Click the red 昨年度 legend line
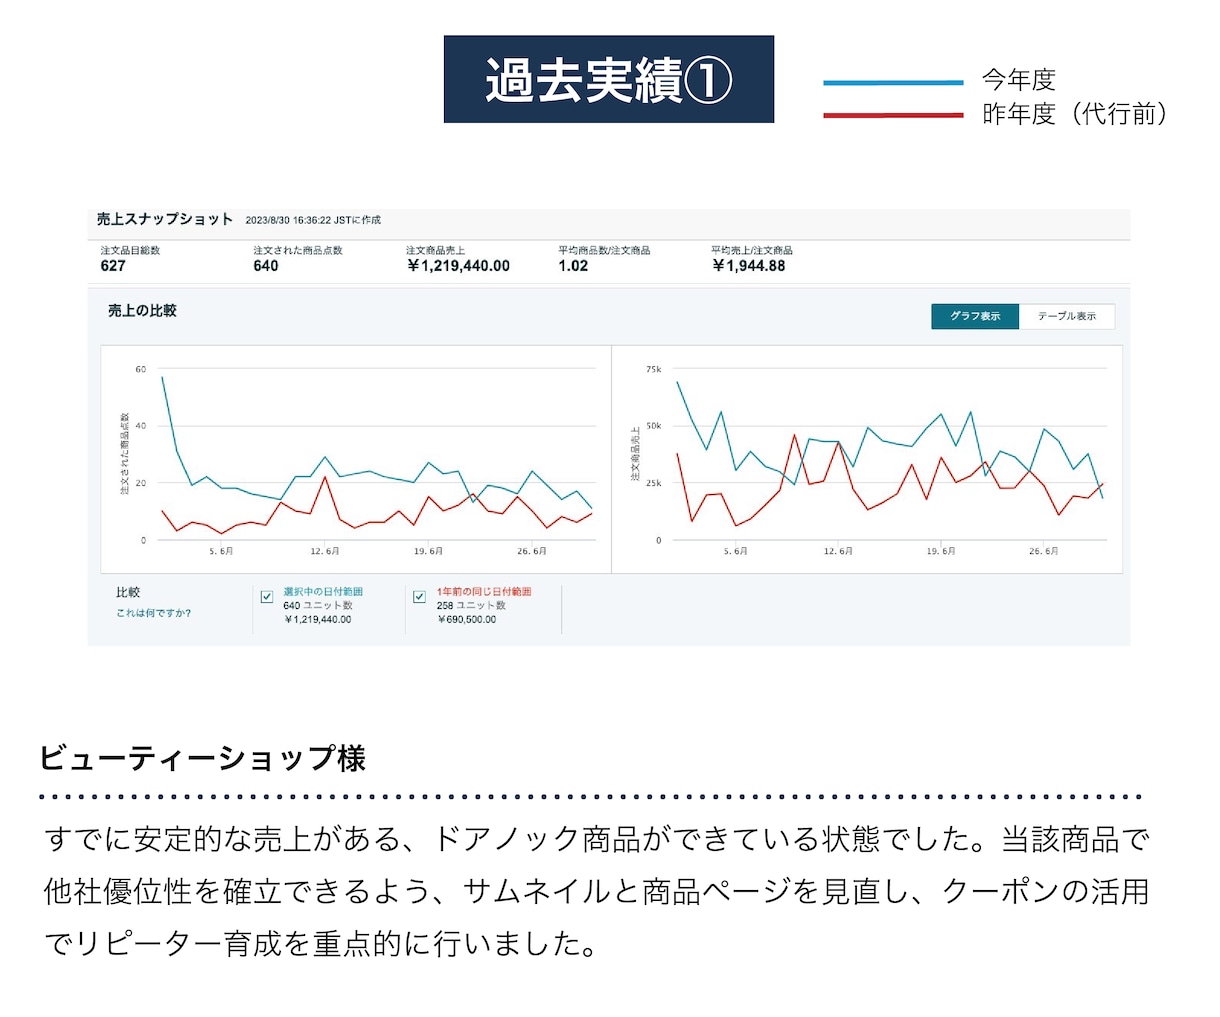The width and height of the screenshot is (1220, 1017). (x=893, y=116)
